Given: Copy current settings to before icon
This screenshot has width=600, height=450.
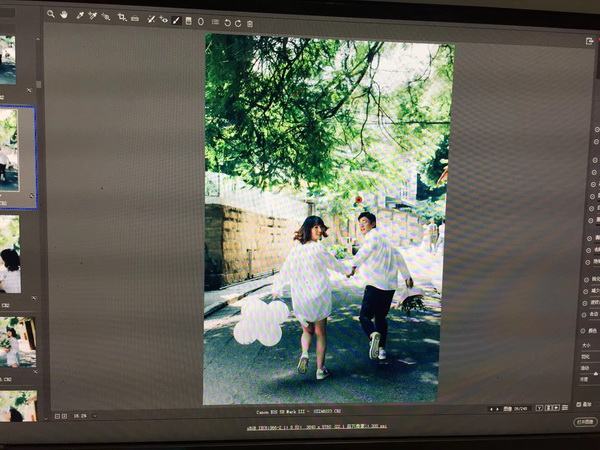Looking at the screenshot, I should pos(556,408).
